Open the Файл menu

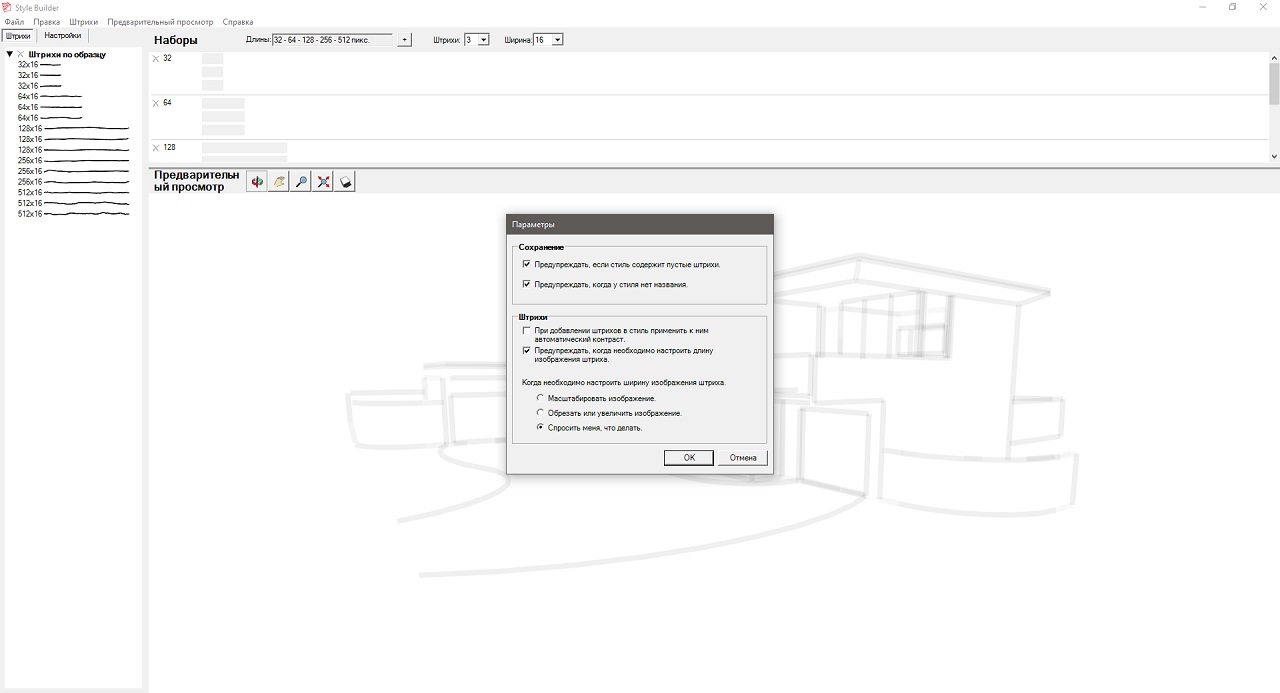tap(14, 22)
